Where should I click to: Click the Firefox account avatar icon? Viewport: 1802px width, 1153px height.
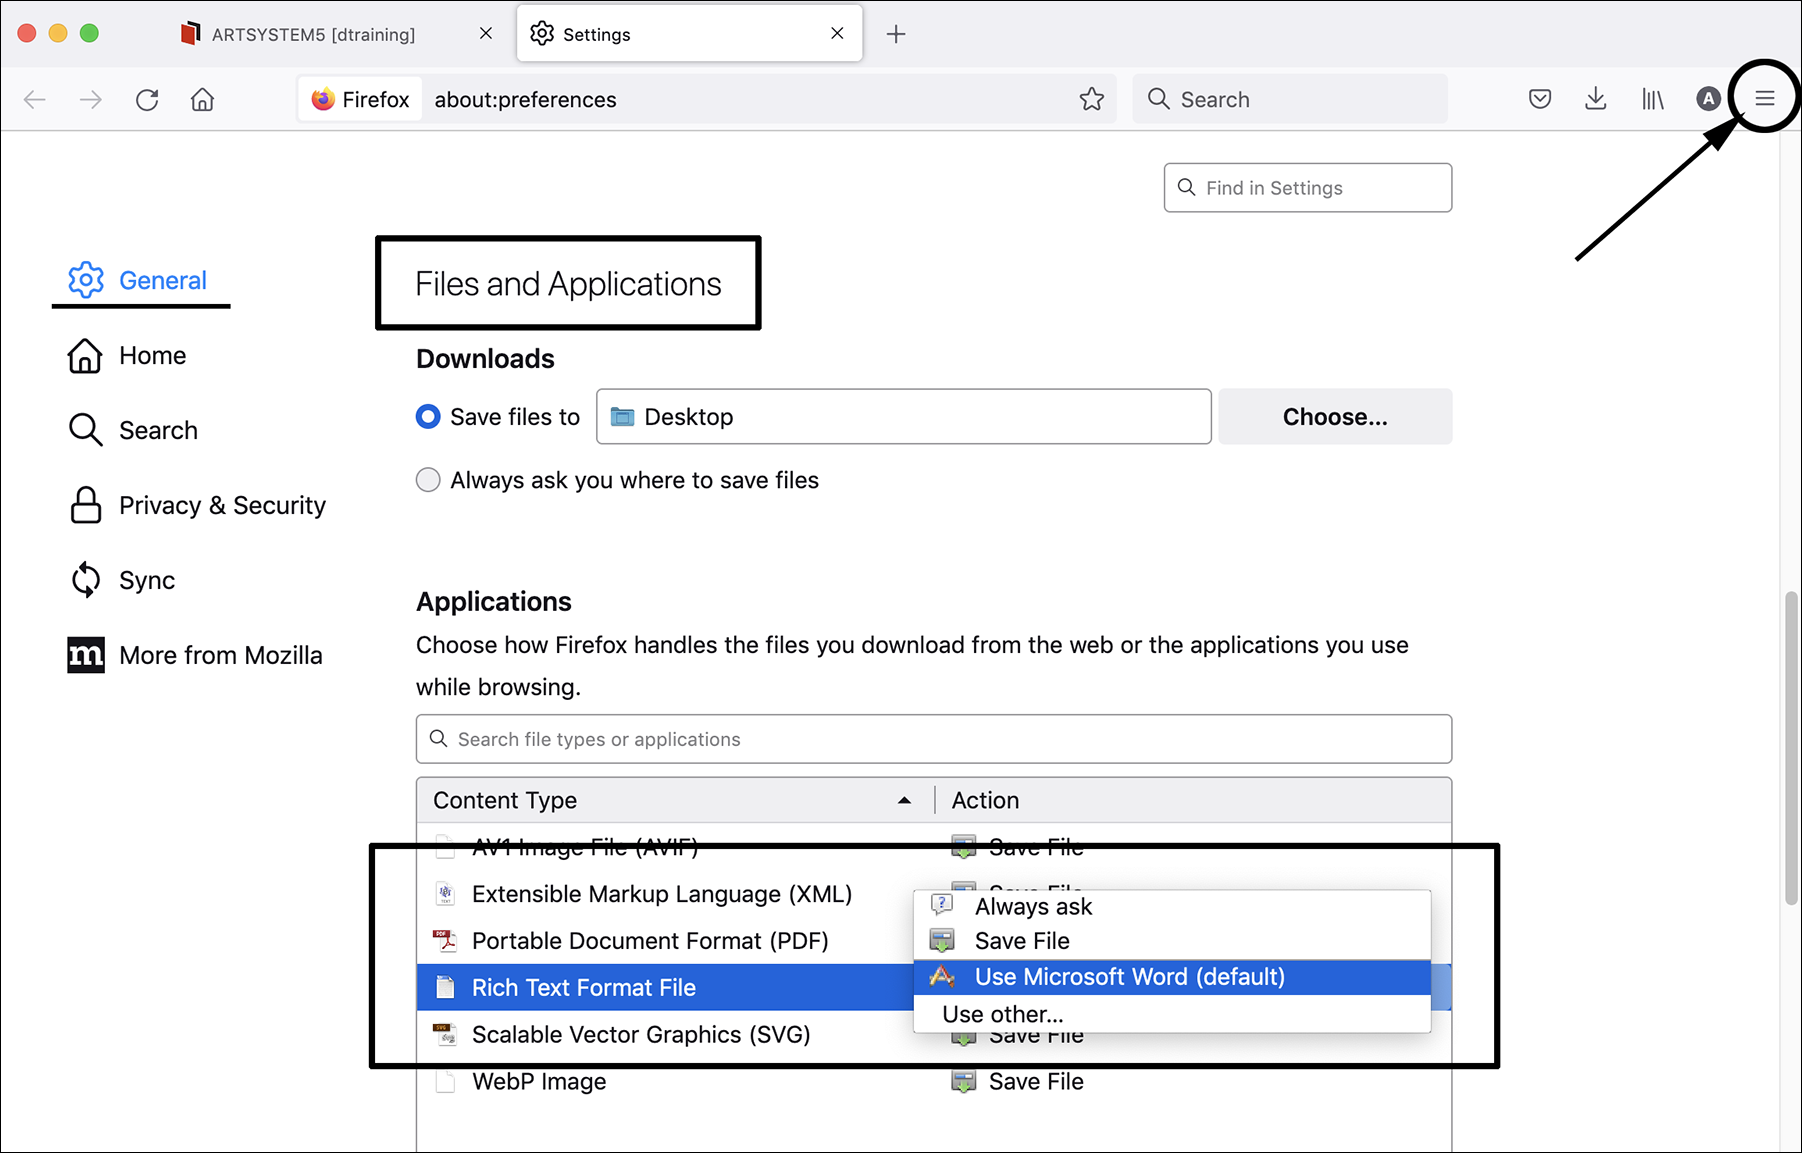pyautogui.click(x=1708, y=99)
